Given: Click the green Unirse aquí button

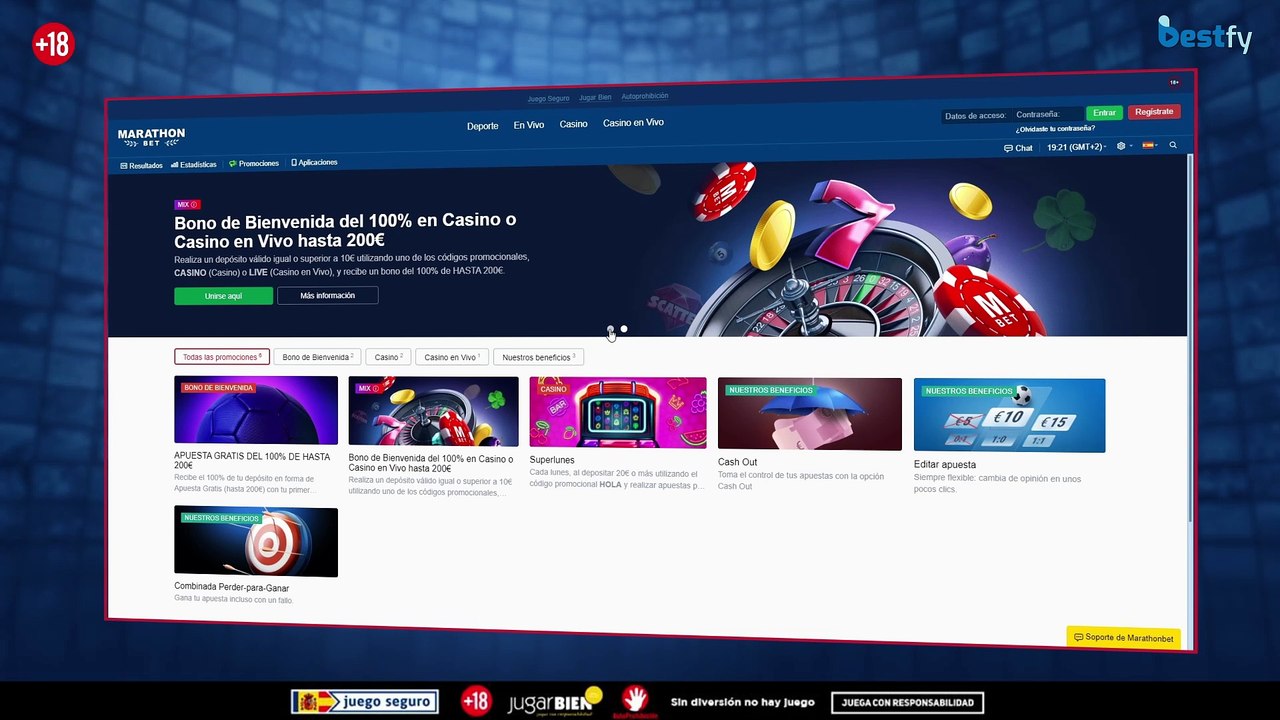Looking at the screenshot, I should point(223,296).
